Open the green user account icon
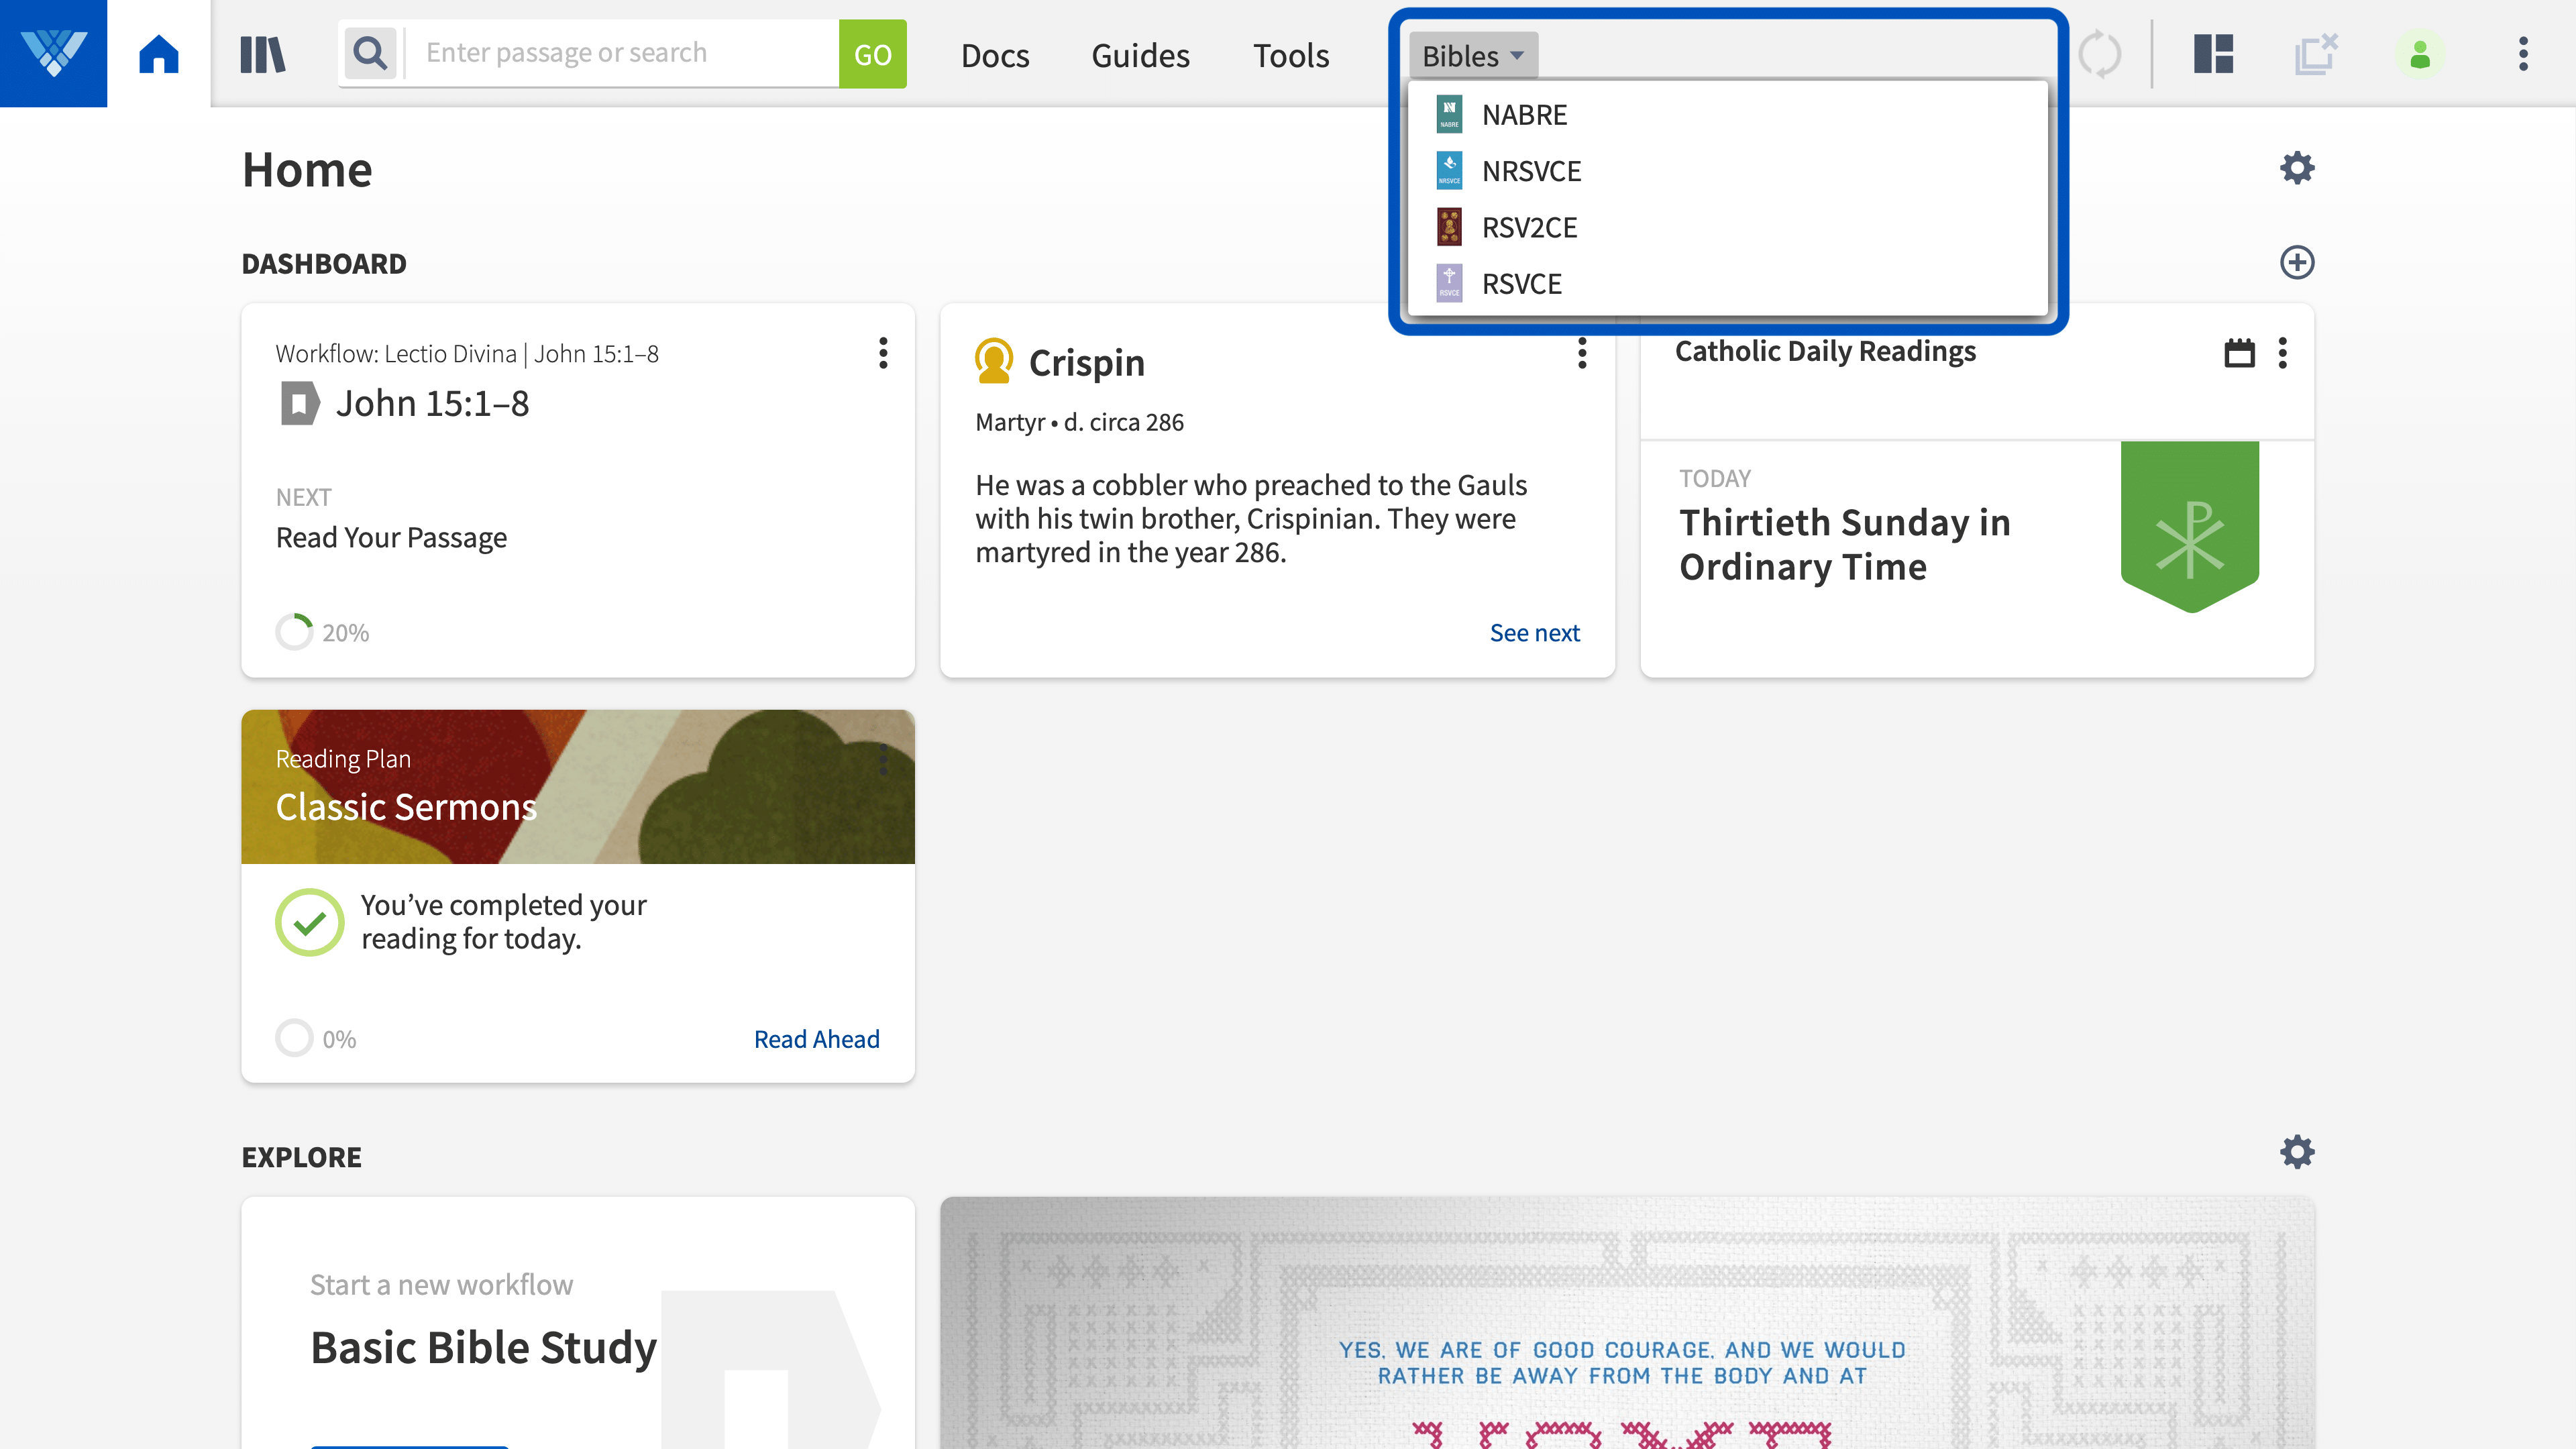The image size is (2576, 1449). 2420,54
